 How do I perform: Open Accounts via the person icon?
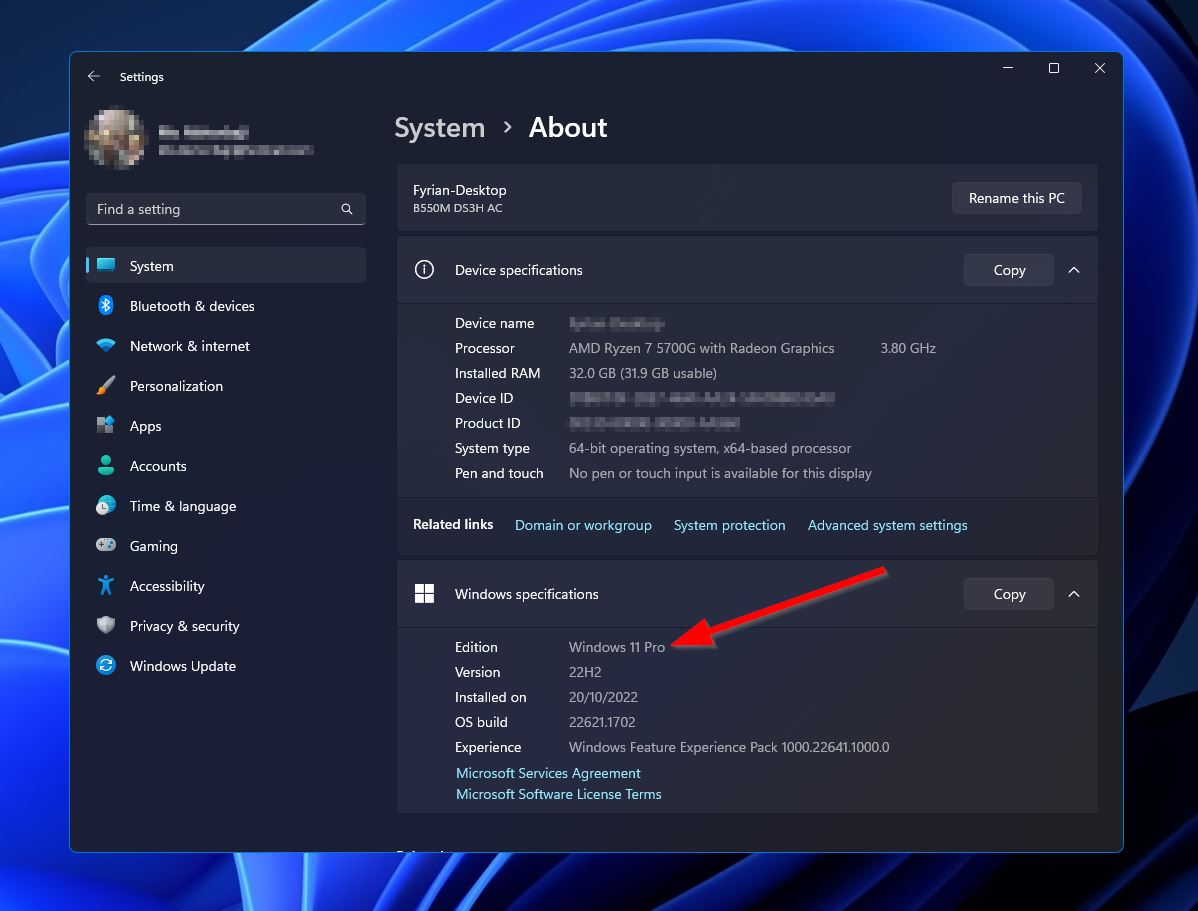tap(106, 466)
